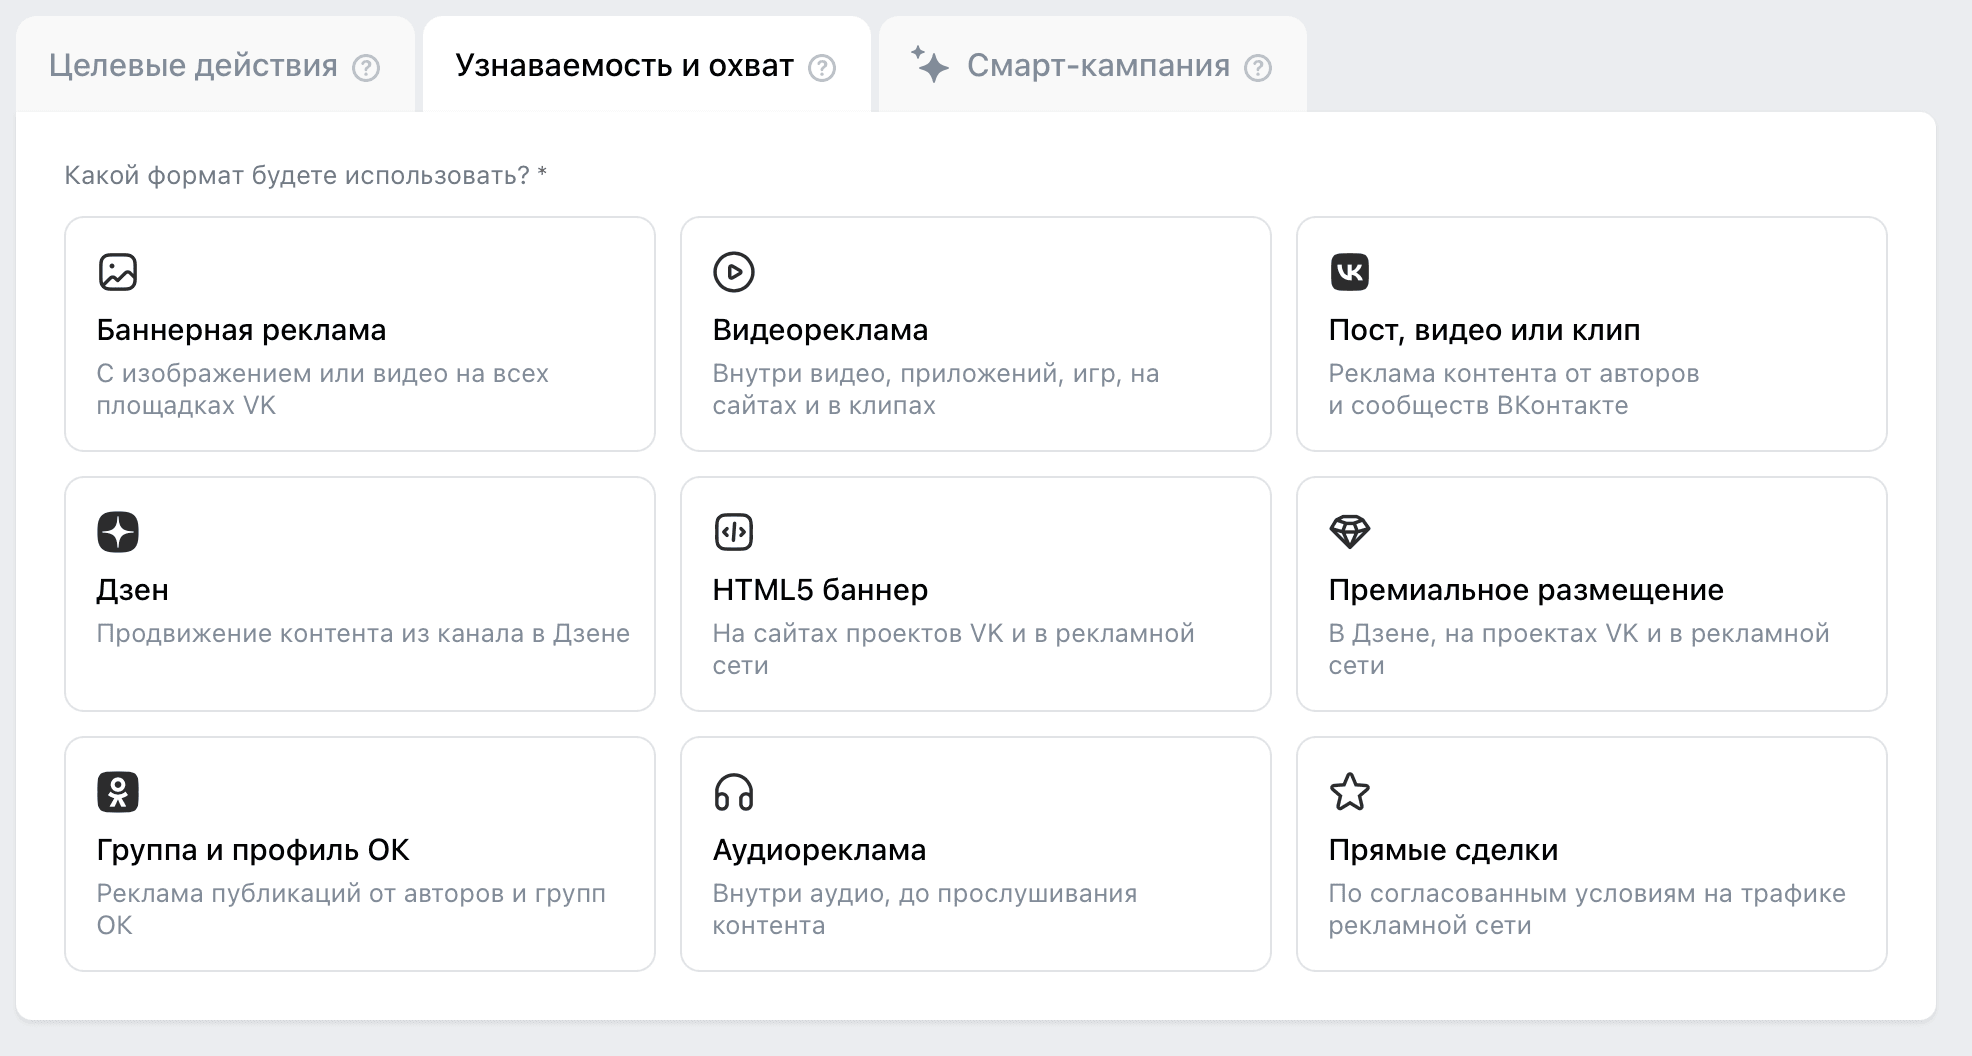
Task: Choose the Премиальное размещение format title
Action: pos(1526,590)
